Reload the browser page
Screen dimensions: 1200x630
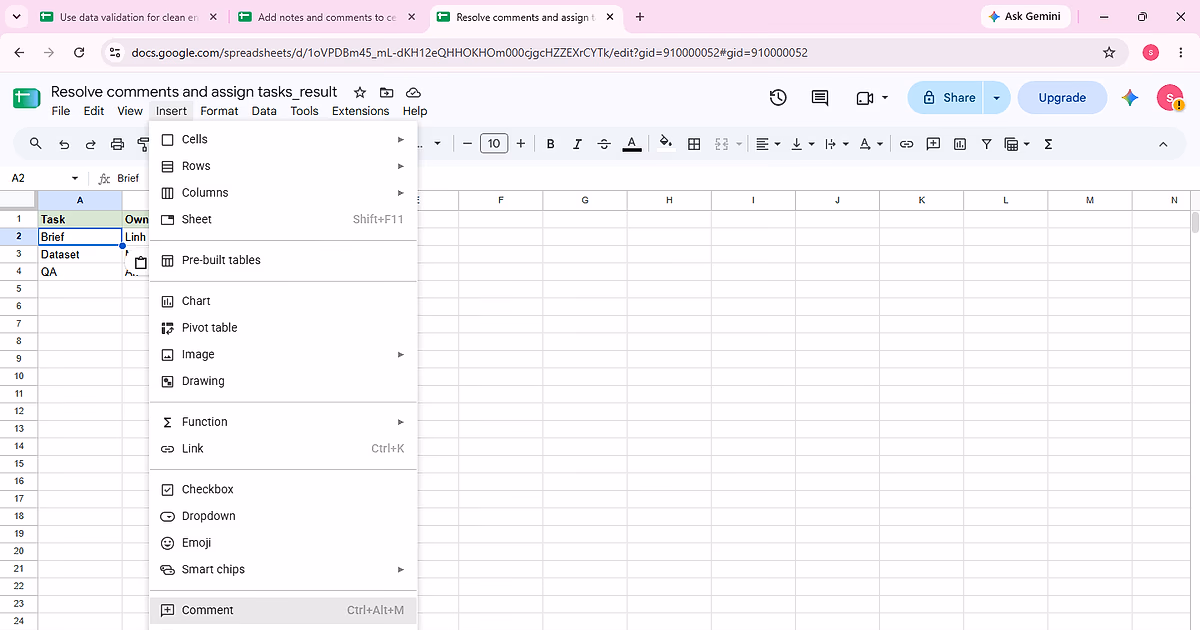[79, 52]
